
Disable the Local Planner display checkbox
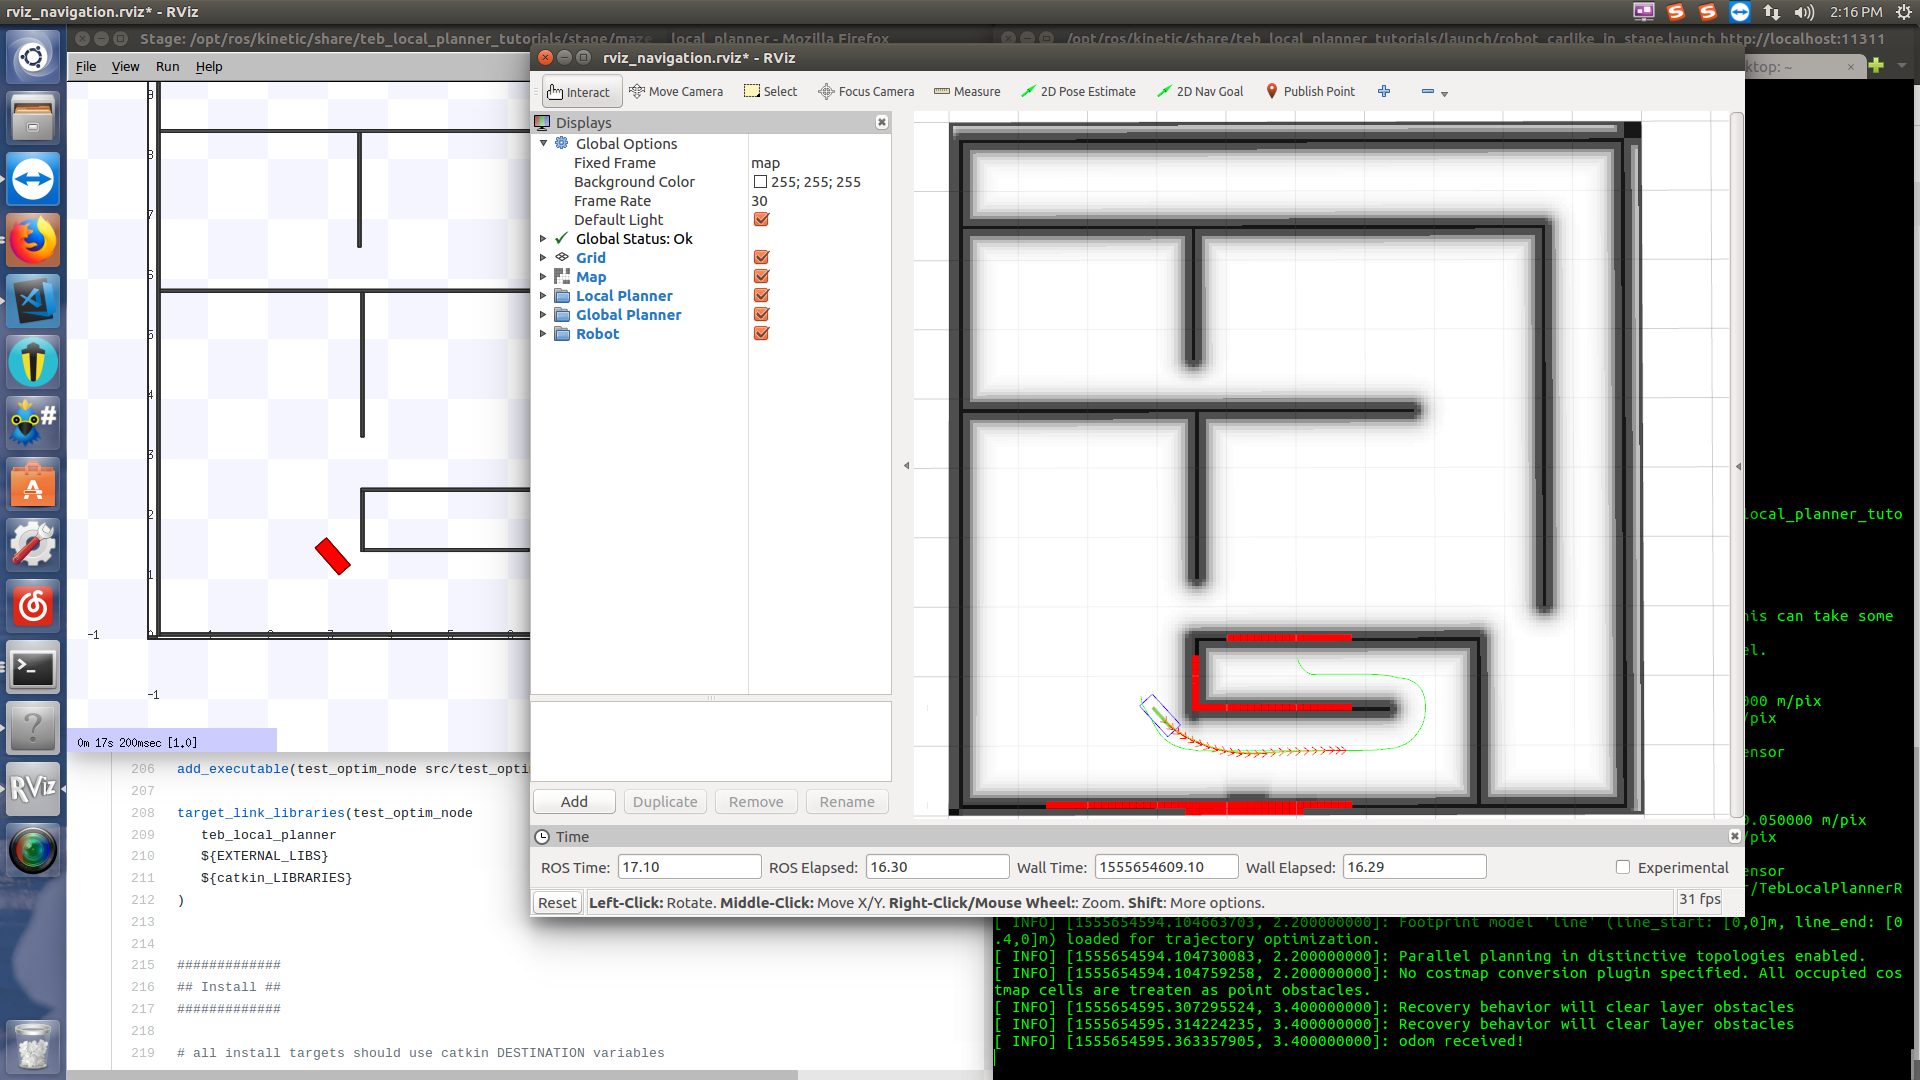click(x=761, y=296)
